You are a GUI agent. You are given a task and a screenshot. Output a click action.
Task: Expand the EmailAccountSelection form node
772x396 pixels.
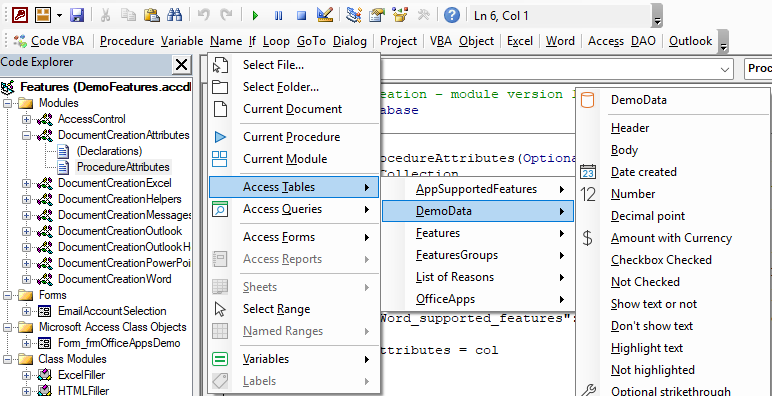[x=26, y=311]
